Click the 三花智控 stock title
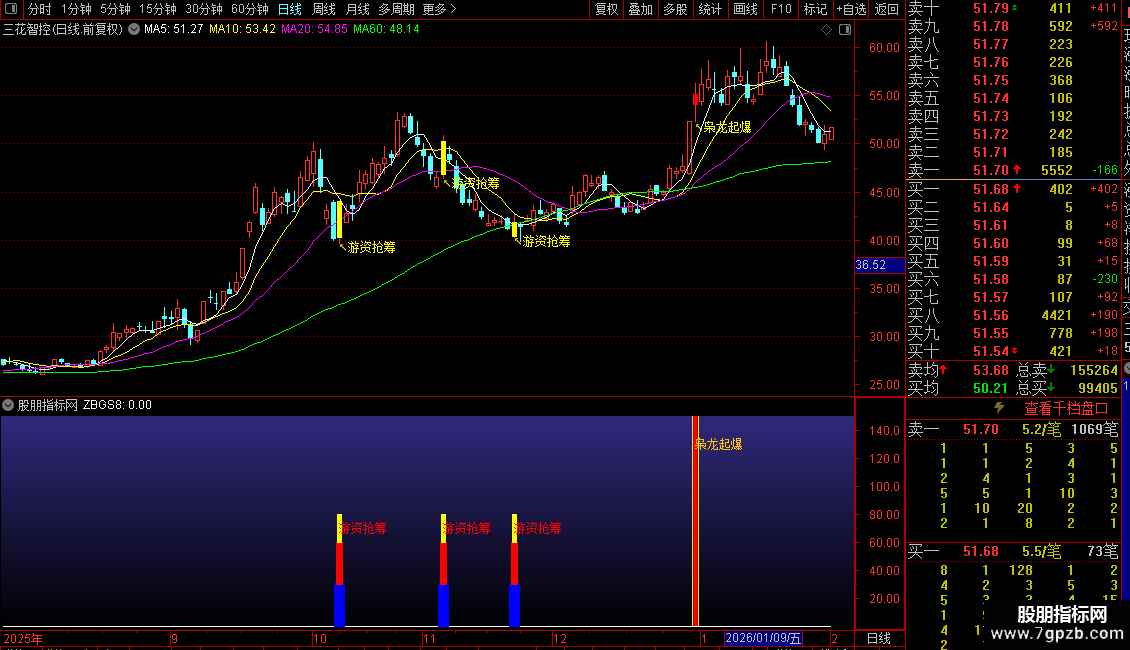 (x=63, y=30)
